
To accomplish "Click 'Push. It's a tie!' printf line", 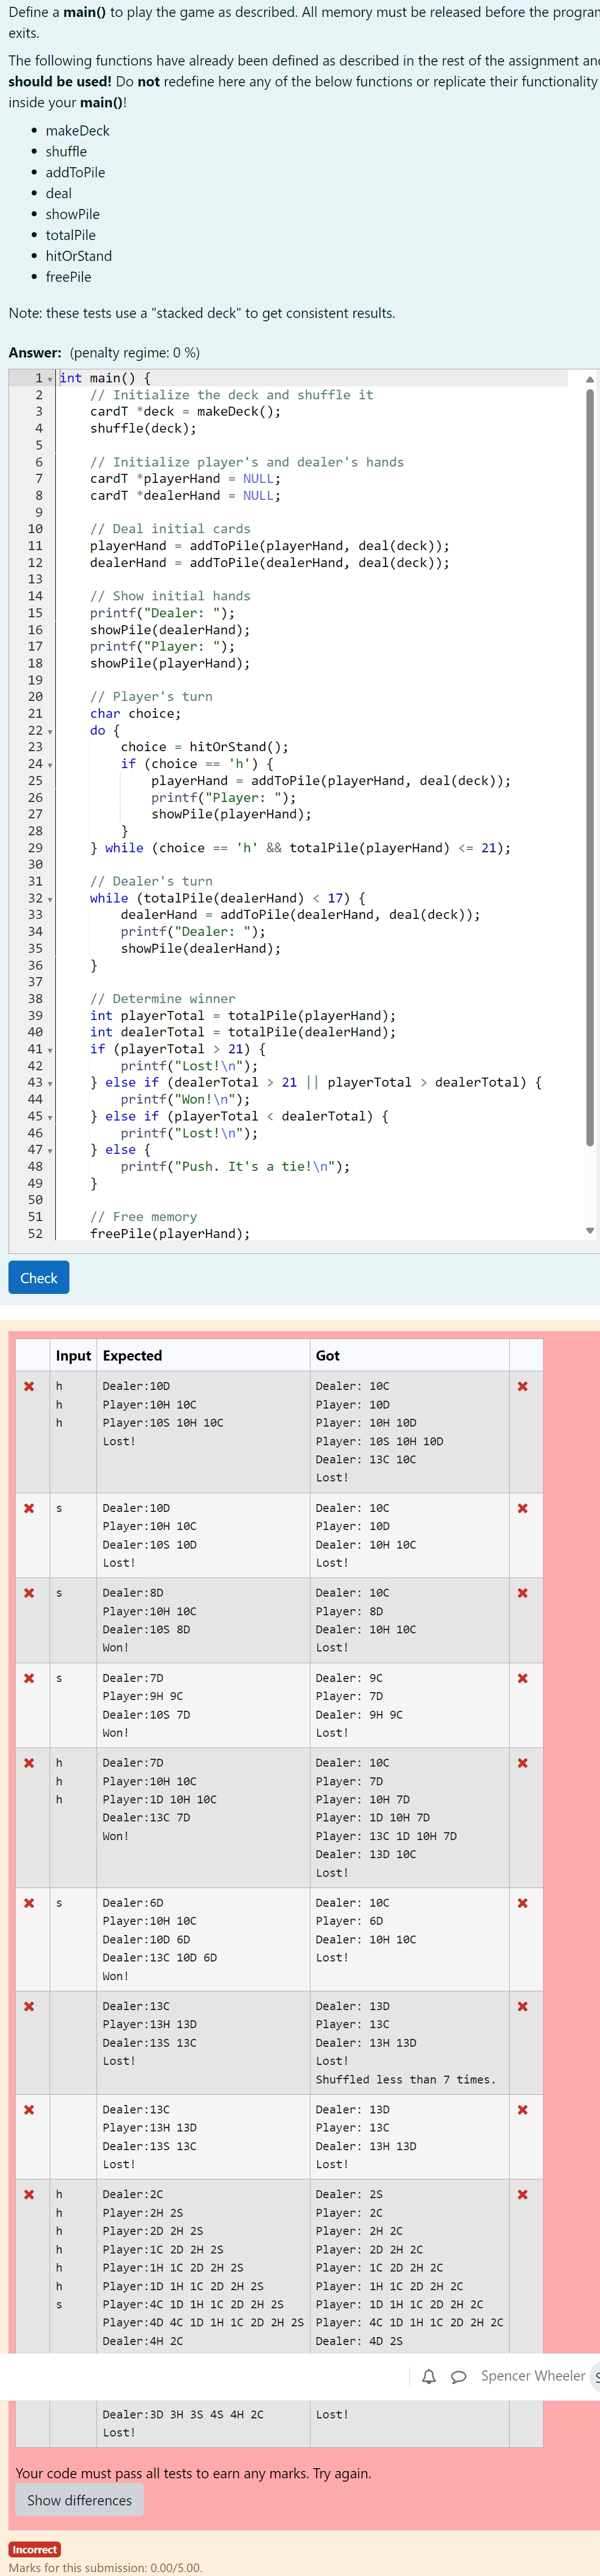I will pos(235,1167).
